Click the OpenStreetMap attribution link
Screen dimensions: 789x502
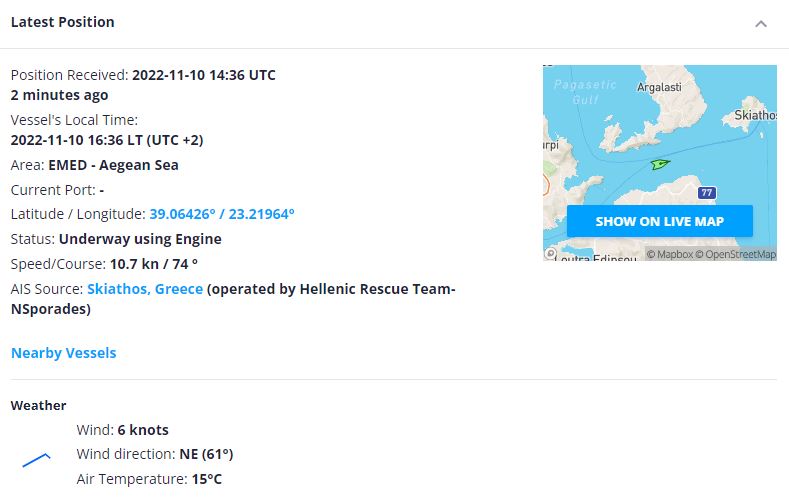741,254
